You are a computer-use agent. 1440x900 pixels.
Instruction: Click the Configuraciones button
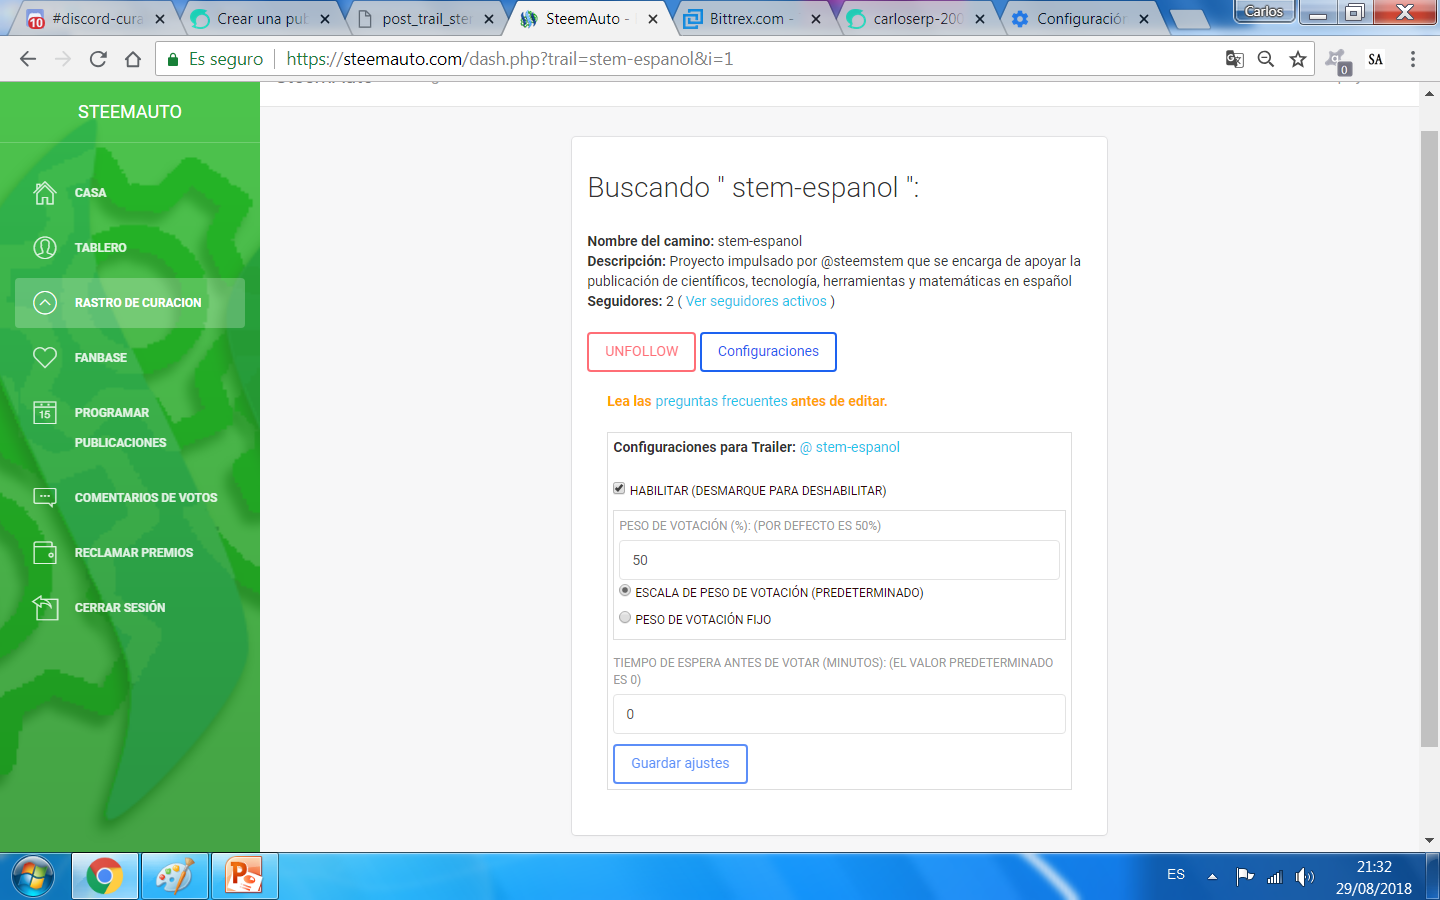(768, 352)
